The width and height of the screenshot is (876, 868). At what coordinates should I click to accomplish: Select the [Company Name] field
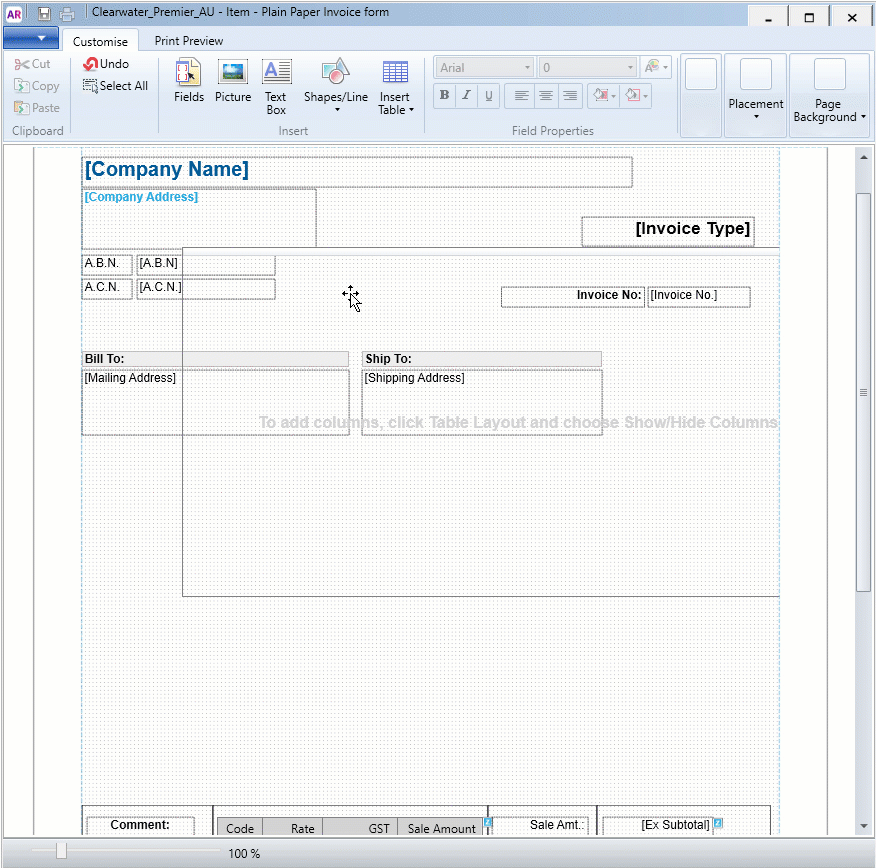pyautogui.click(x=357, y=171)
